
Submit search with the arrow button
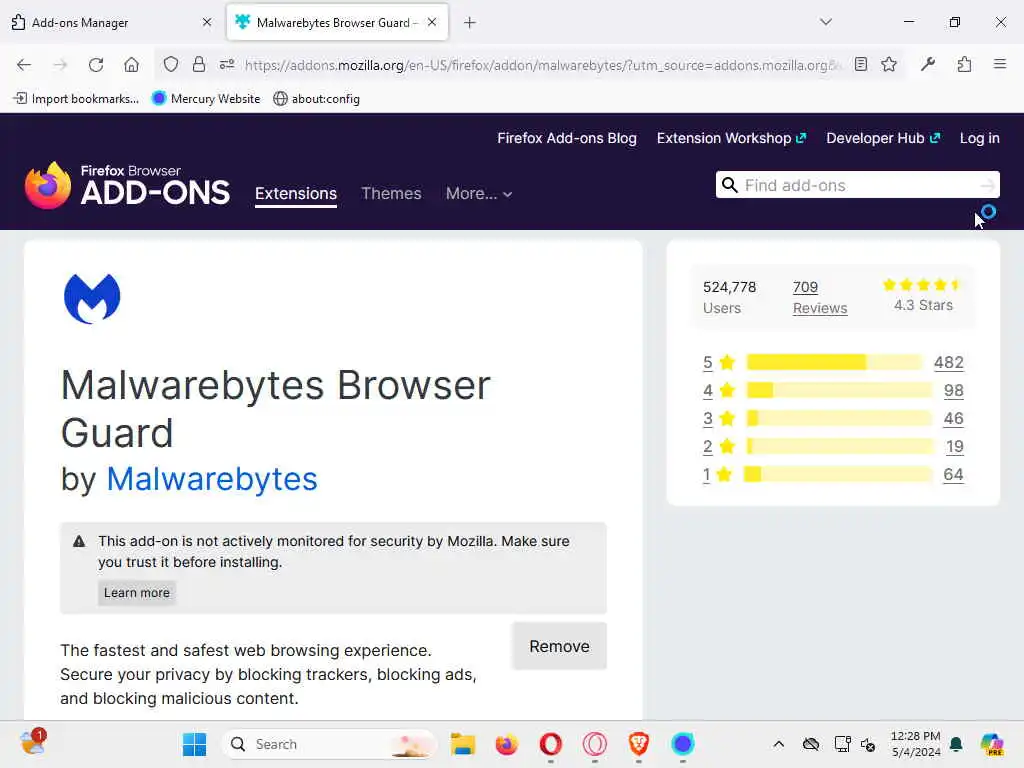point(987,185)
